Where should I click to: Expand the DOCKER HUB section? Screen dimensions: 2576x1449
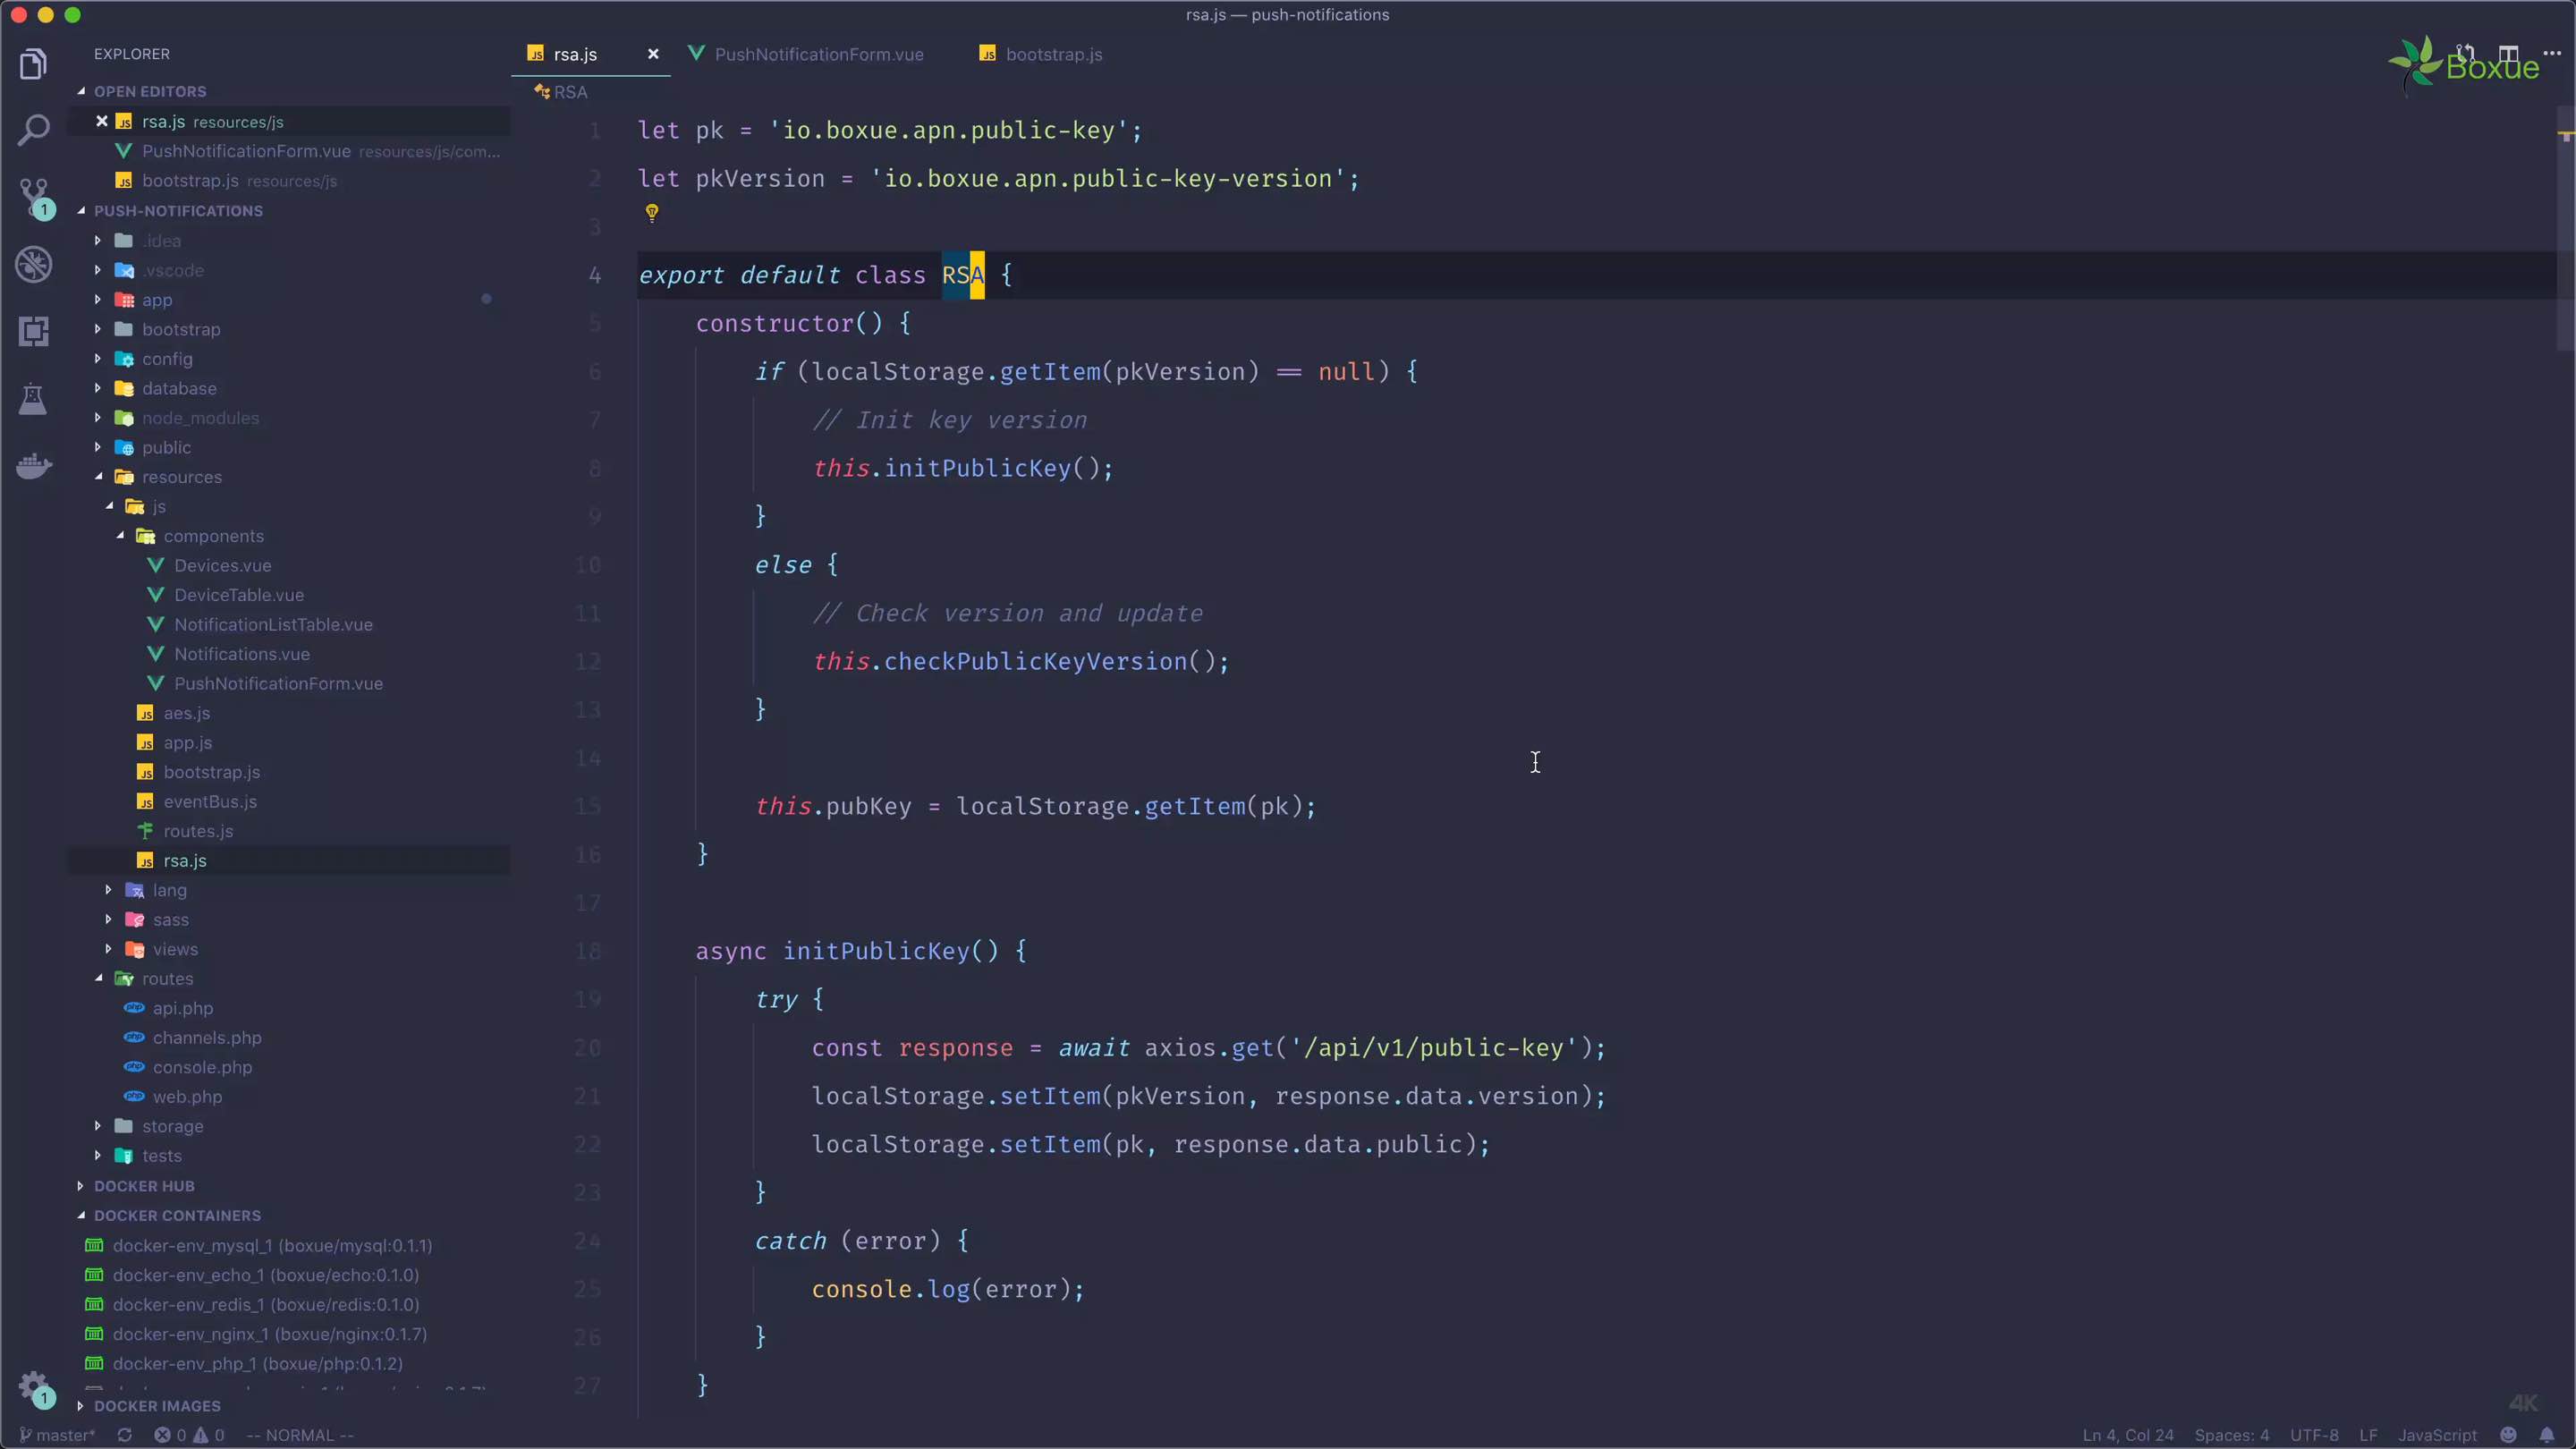click(x=144, y=1186)
